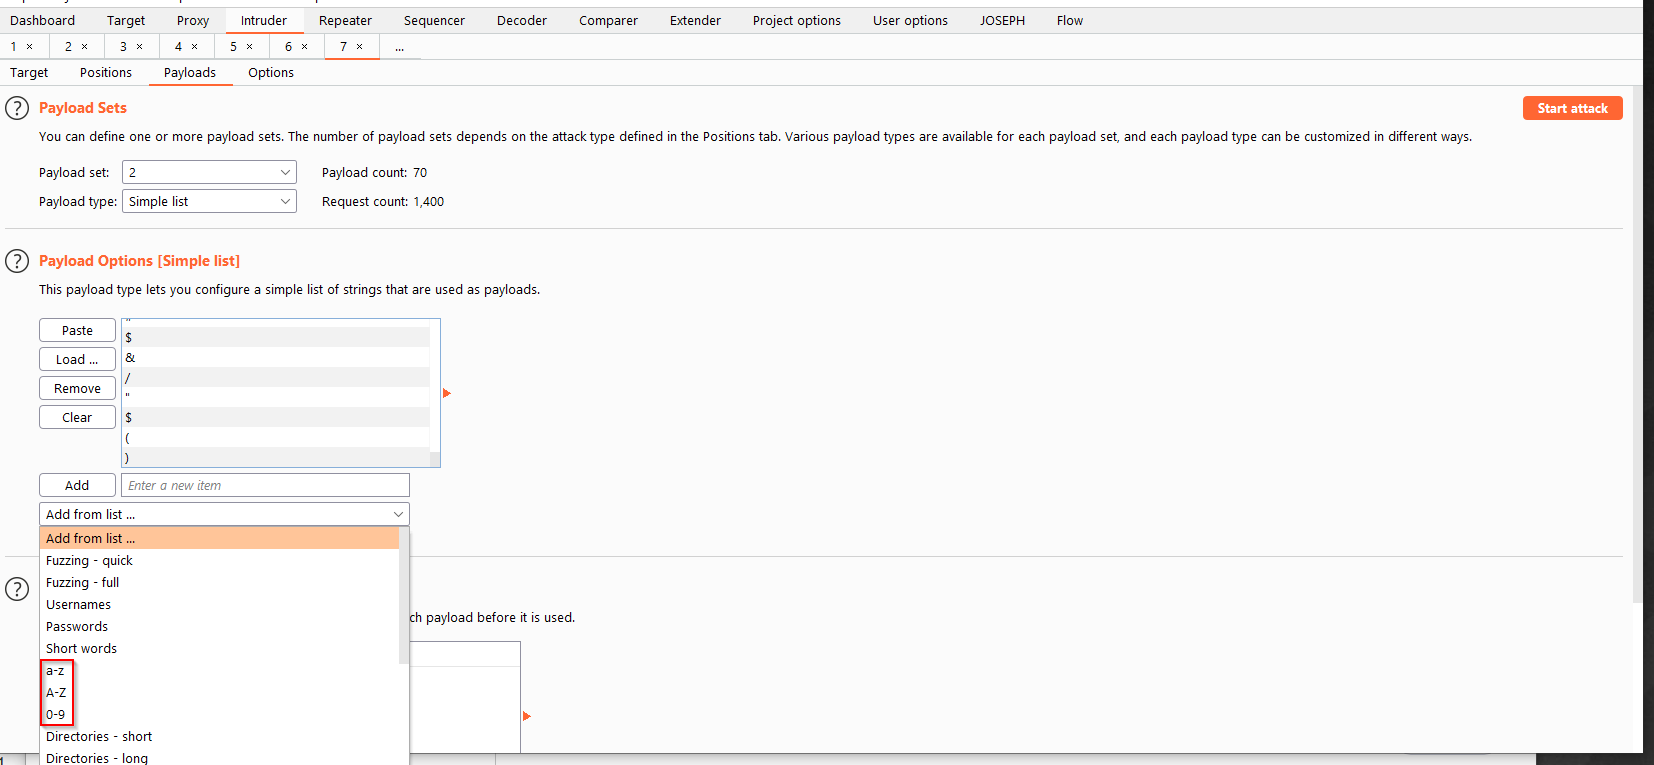Open Intruder Options sub-tab
This screenshot has height=765, width=1654.
tap(271, 73)
